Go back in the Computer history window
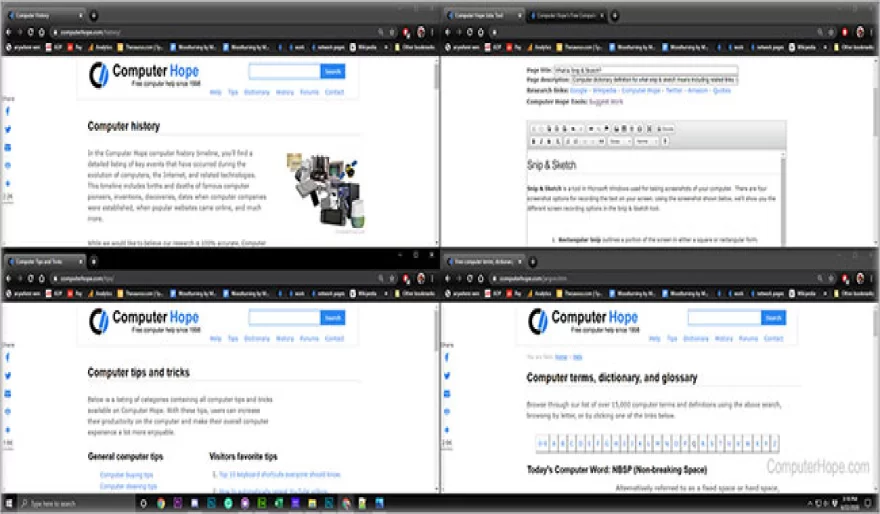The image size is (880, 514). click(x=8, y=33)
